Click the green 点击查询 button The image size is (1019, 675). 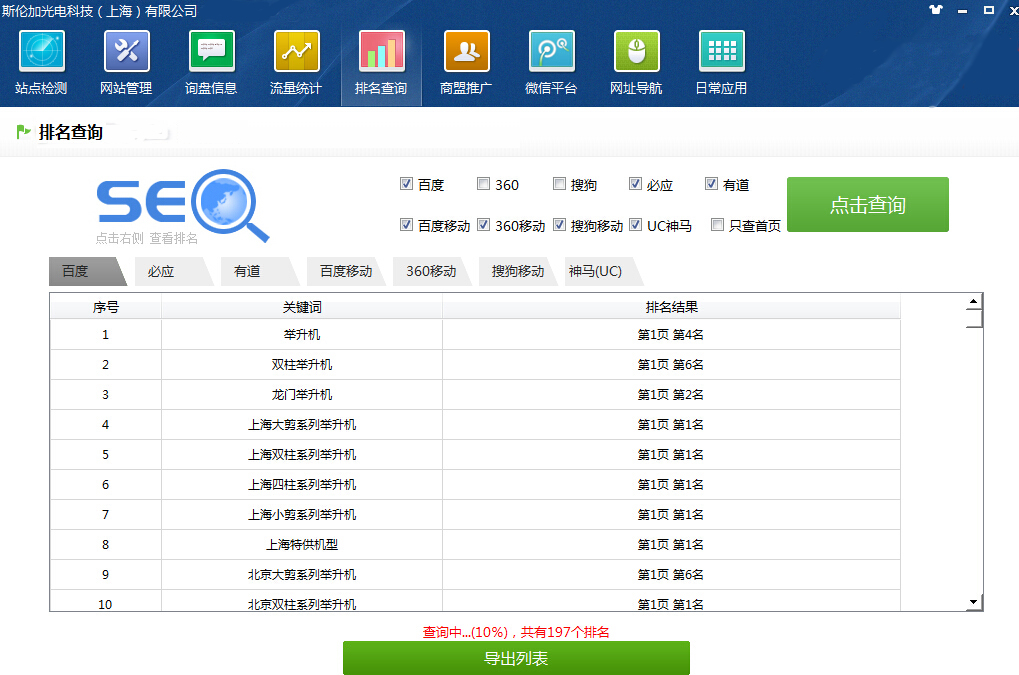click(x=868, y=205)
